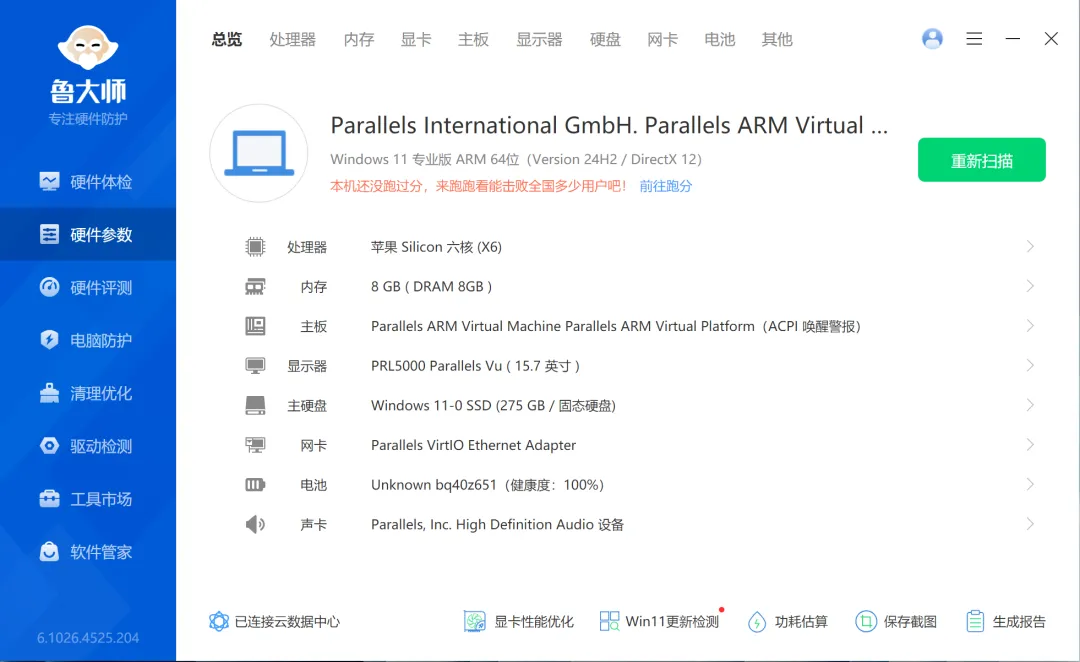Click the 声卡 speaker icon
The height and width of the screenshot is (662, 1080).
pos(255,524)
